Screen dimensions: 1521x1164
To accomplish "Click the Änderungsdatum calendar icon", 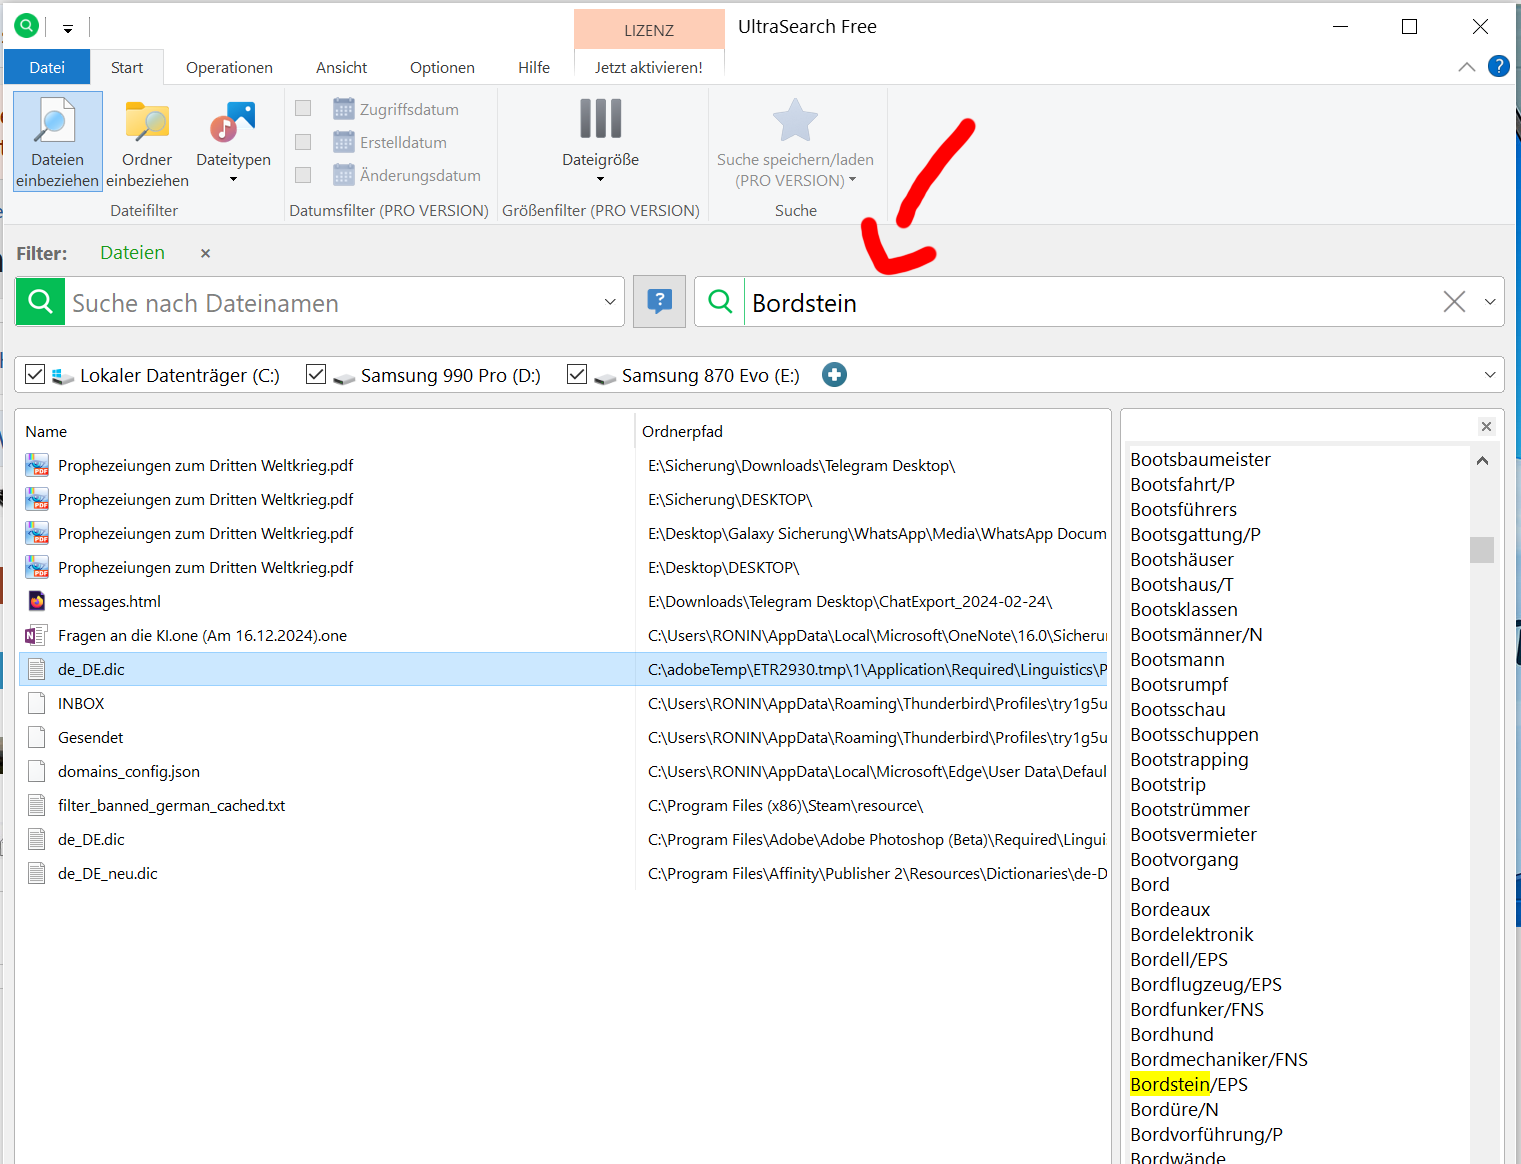I will pyautogui.click(x=344, y=175).
